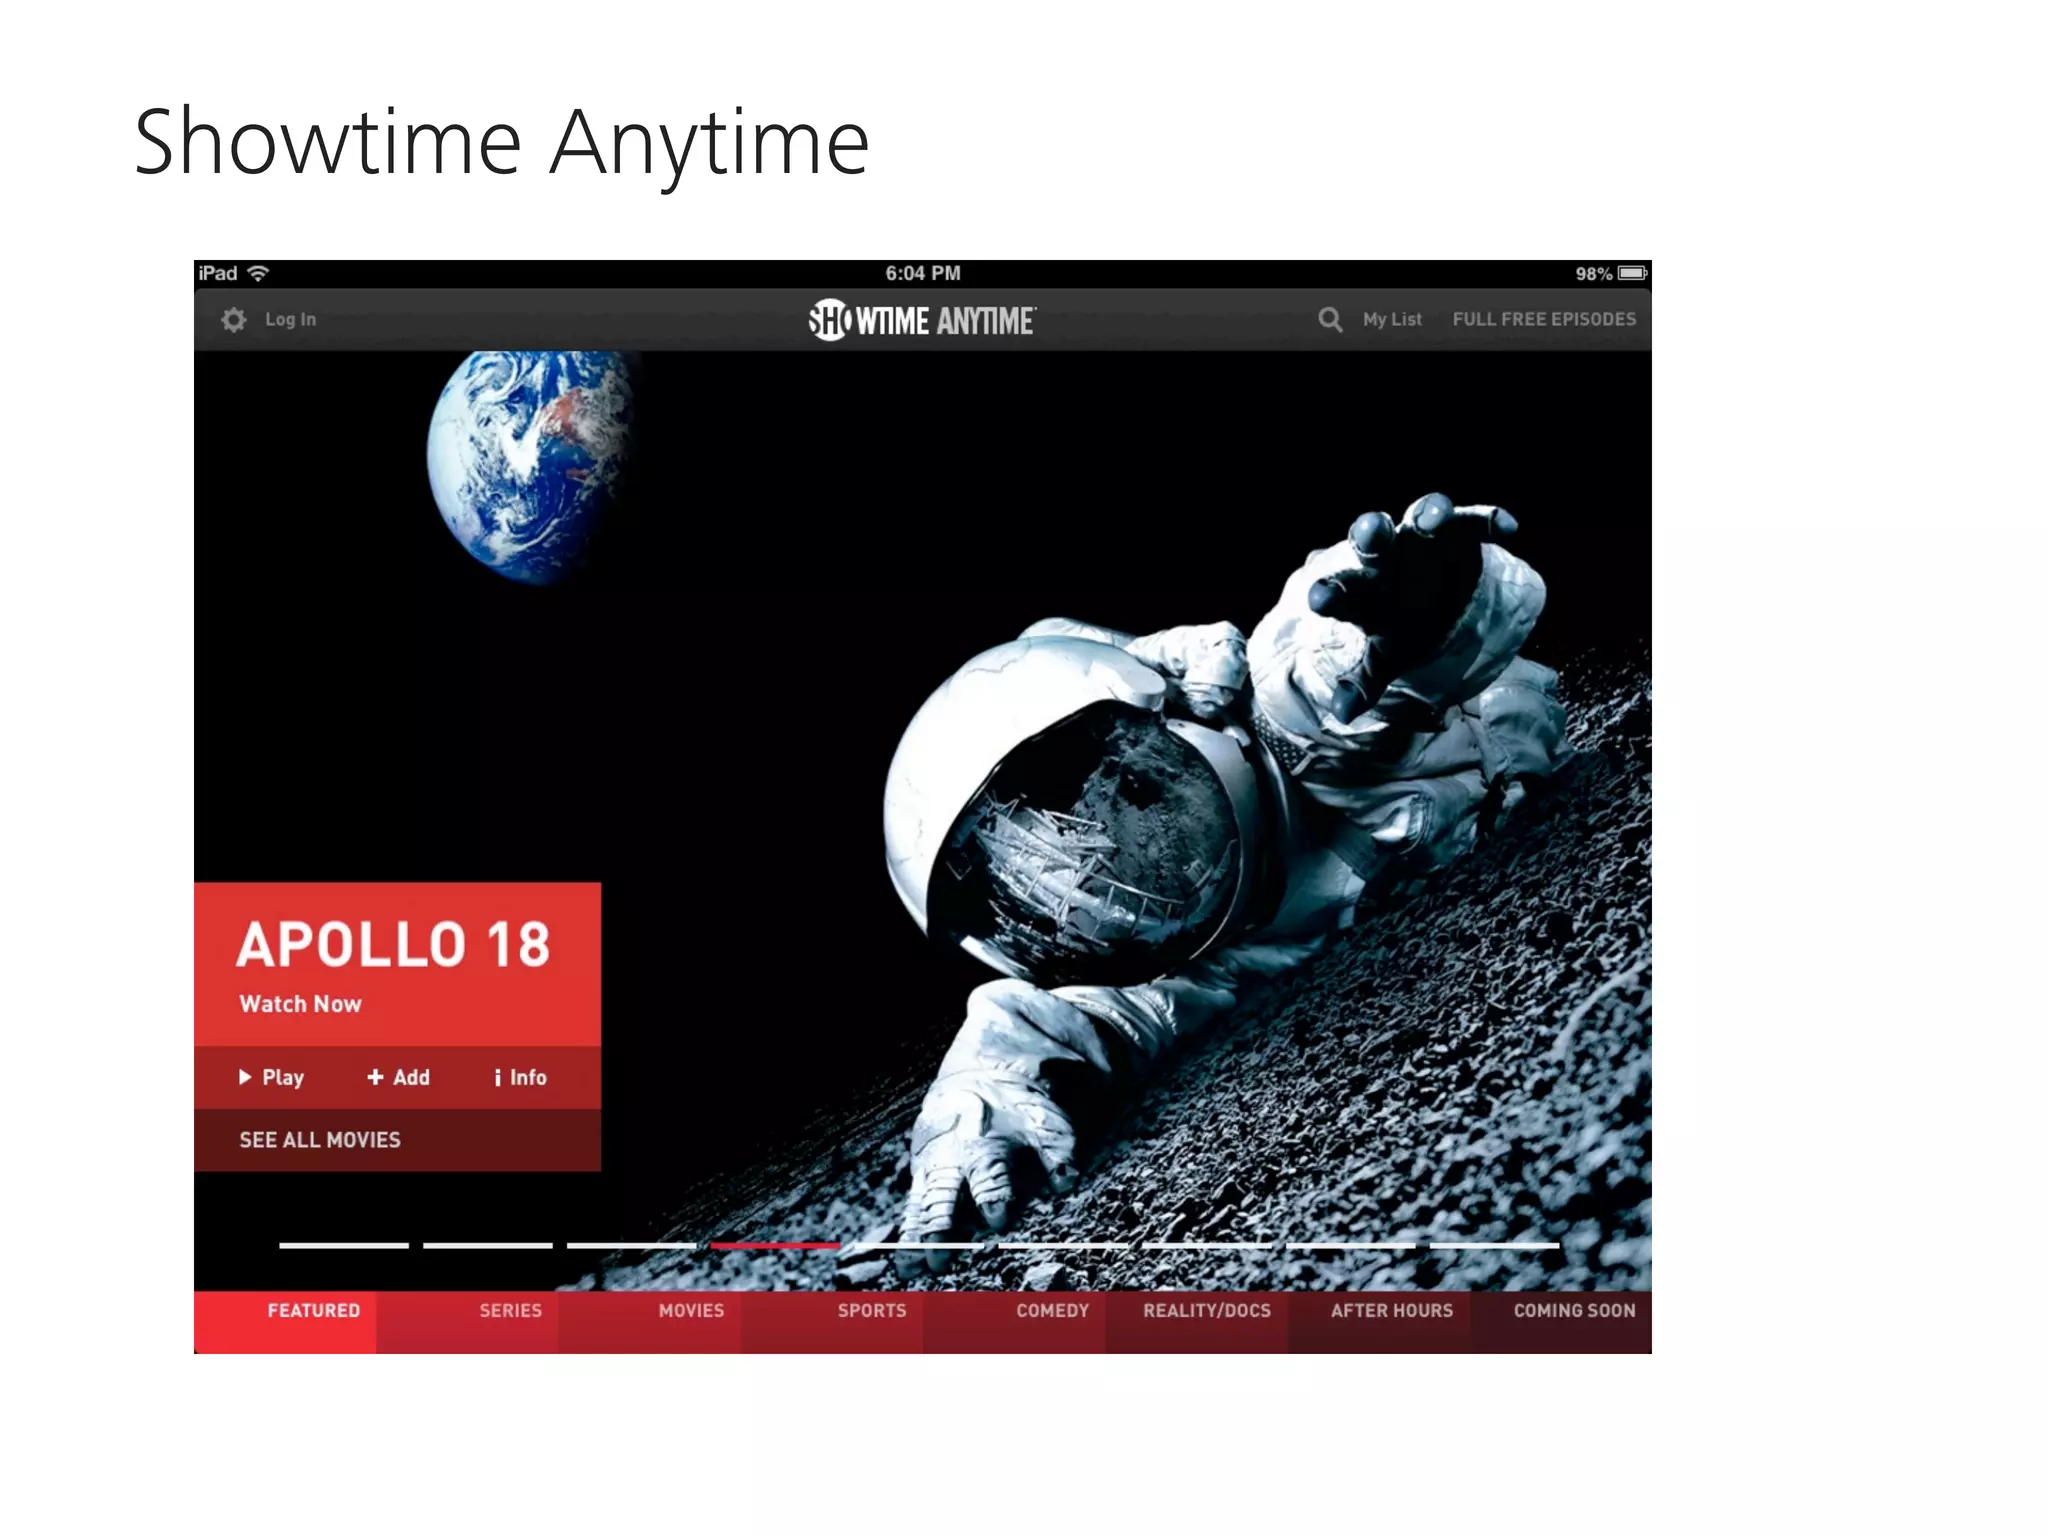Click the search magnifier icon
Screen dimensions: 2048x1536
(x=1329, y=320)
